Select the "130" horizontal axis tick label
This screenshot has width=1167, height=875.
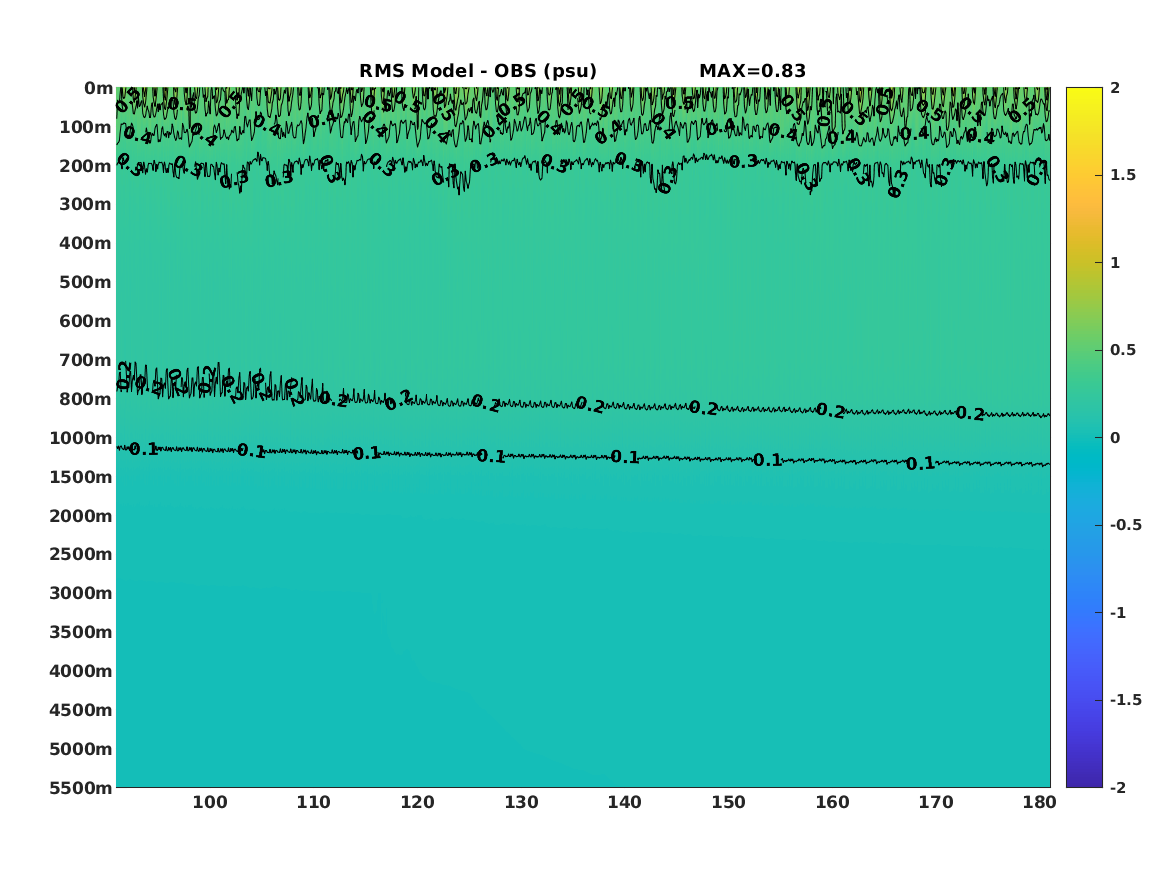click(x=521, y=803)
